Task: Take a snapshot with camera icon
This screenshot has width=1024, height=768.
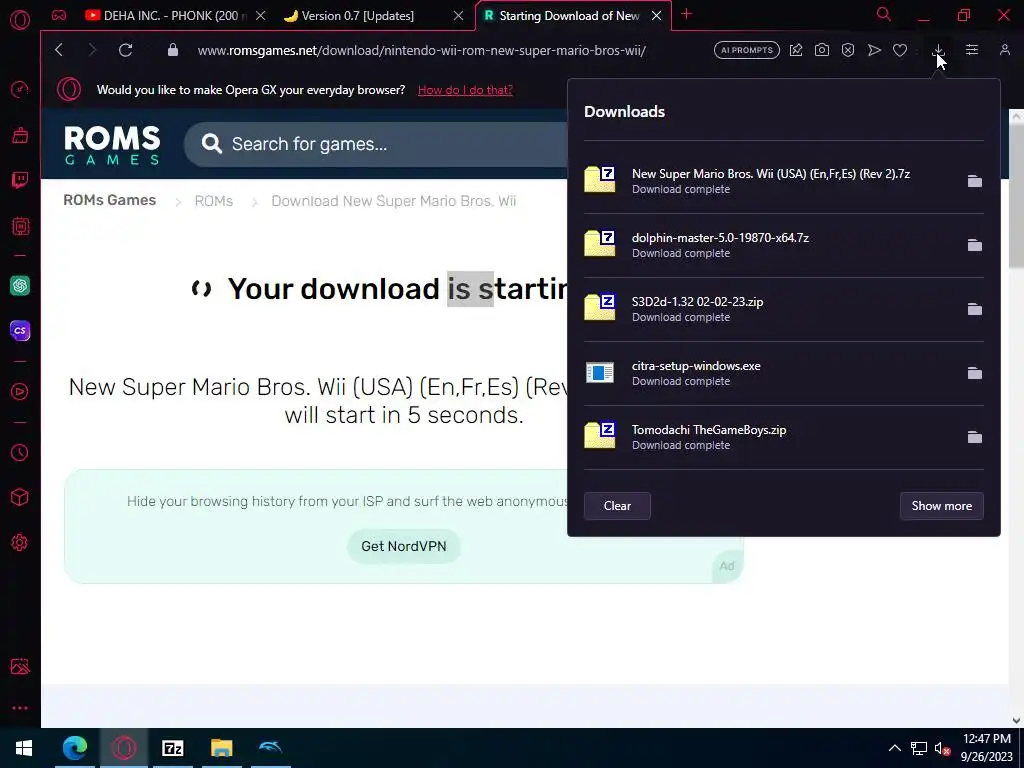Action: (x=822, y=50)
